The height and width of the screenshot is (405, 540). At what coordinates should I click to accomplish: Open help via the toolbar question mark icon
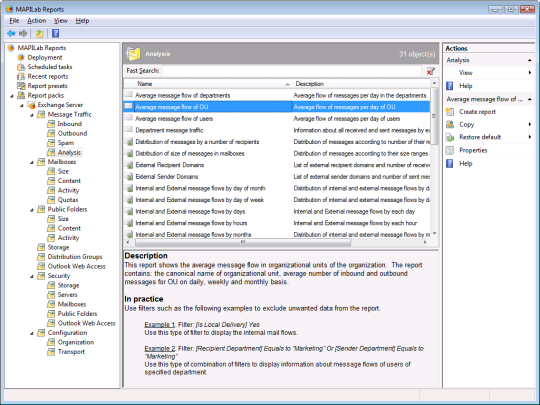click(55, 33)
